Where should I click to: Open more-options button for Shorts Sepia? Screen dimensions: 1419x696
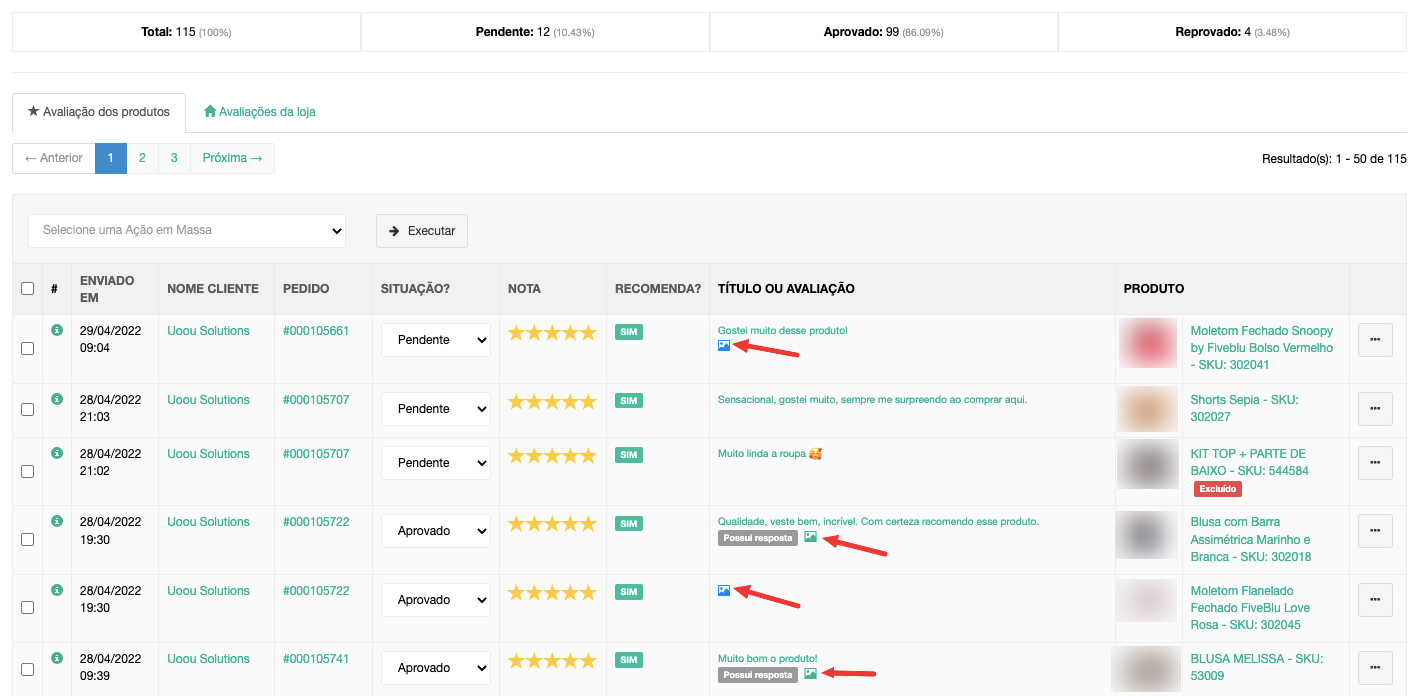click(1375, 409)
